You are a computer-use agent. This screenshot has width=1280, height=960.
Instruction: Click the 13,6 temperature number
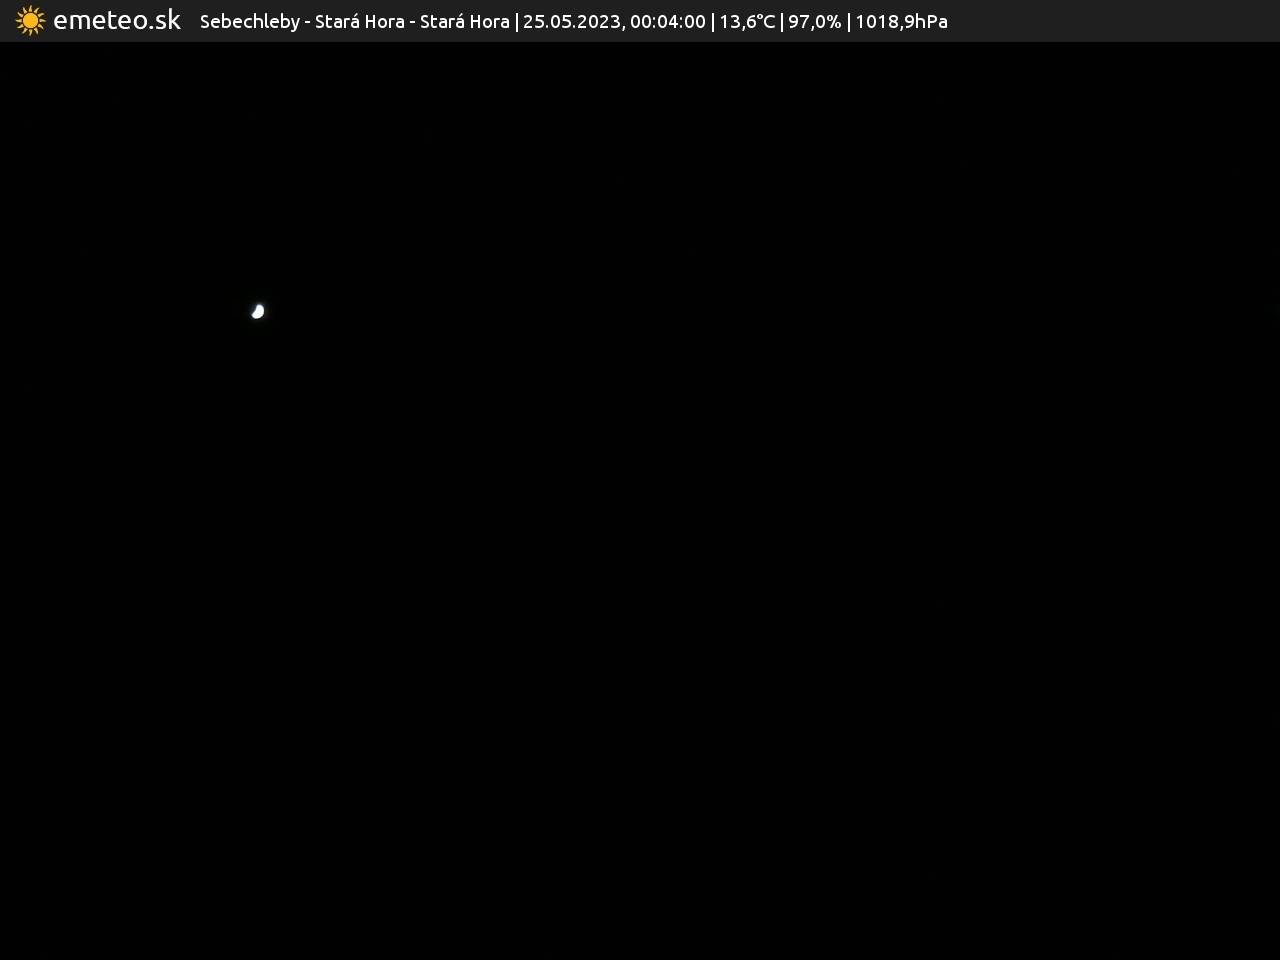(736, 22)
